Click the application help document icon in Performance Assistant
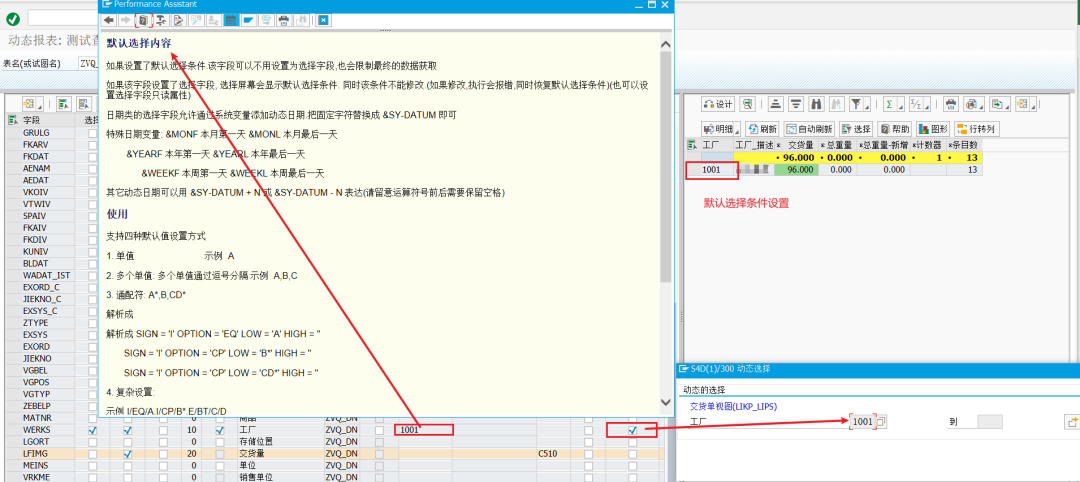This screenshot has width=1080, height=482. coord(143,20)
